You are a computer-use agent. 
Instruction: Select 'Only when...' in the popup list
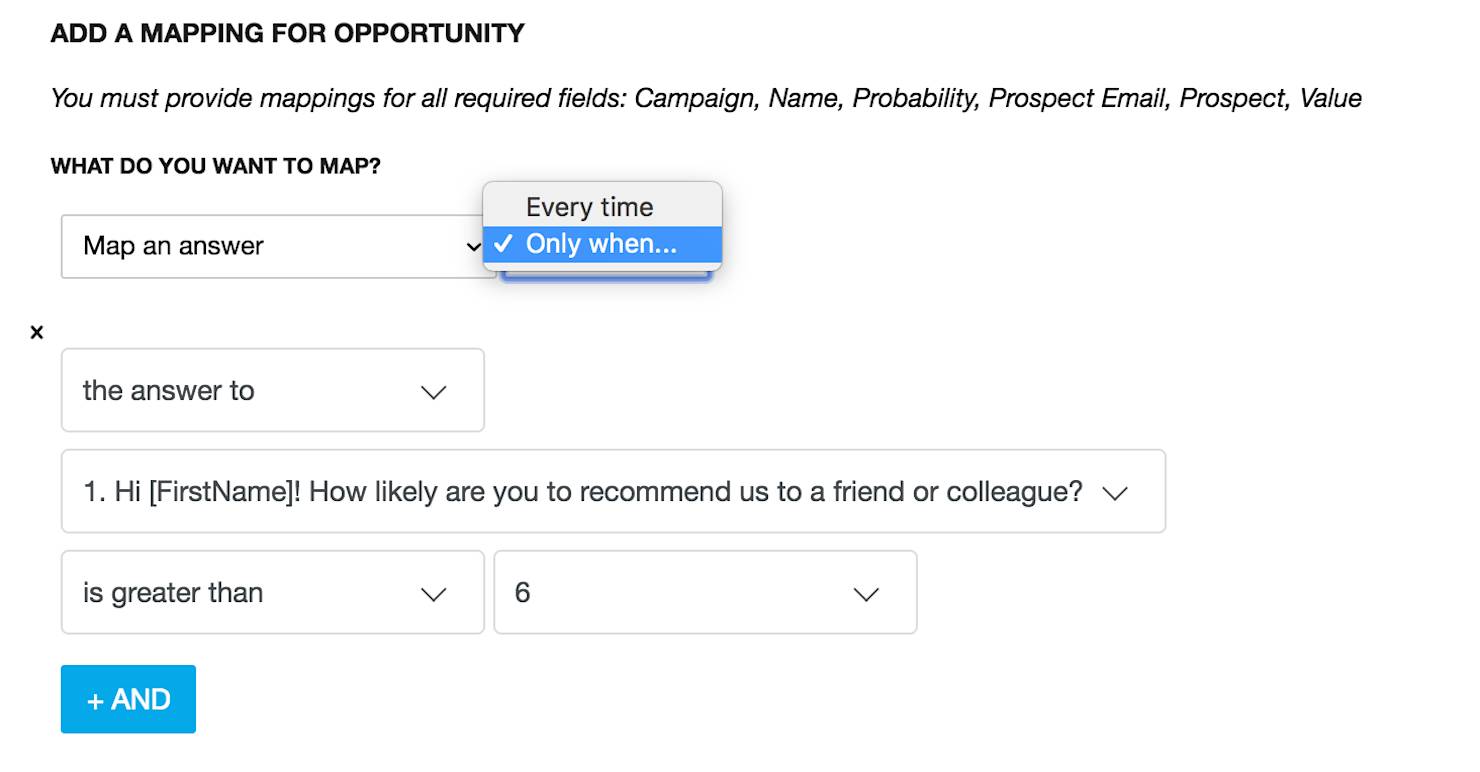(601, 244)
